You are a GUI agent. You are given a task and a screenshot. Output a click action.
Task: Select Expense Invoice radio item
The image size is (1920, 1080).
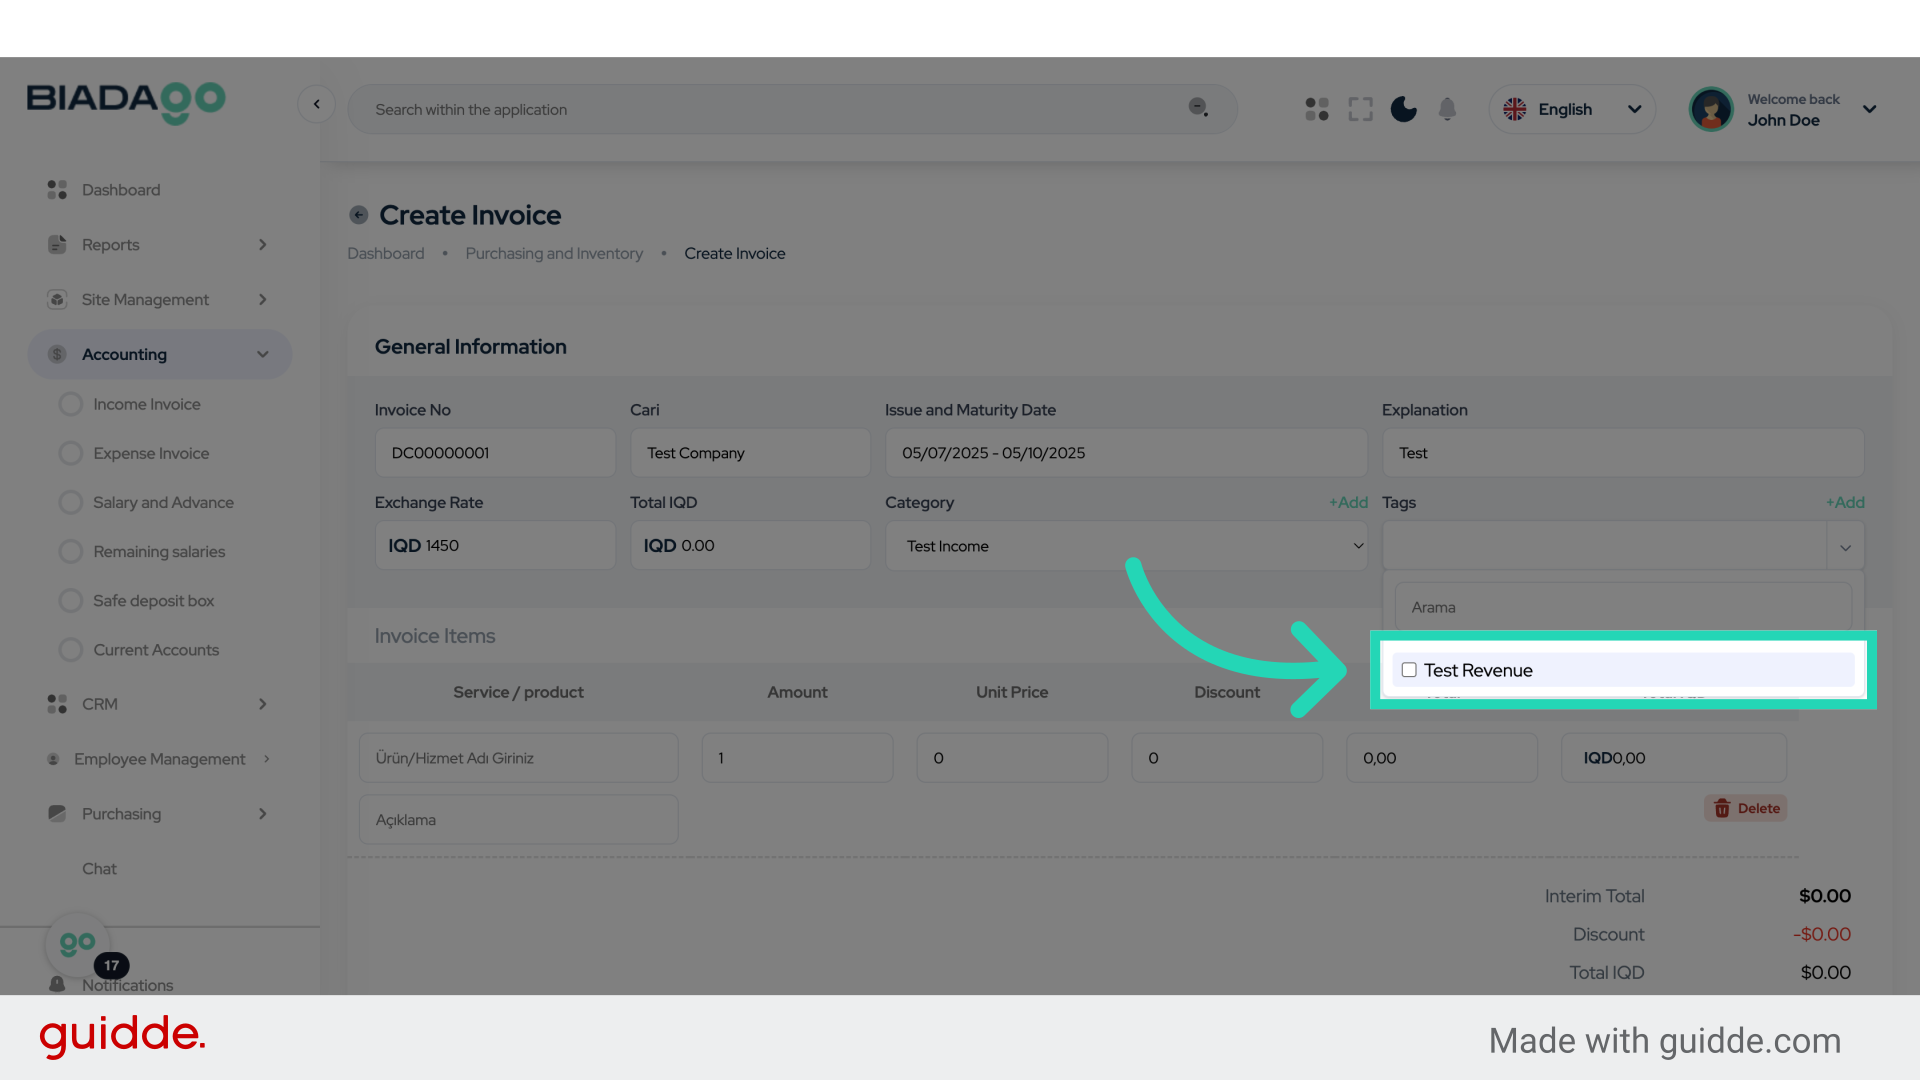150,453
